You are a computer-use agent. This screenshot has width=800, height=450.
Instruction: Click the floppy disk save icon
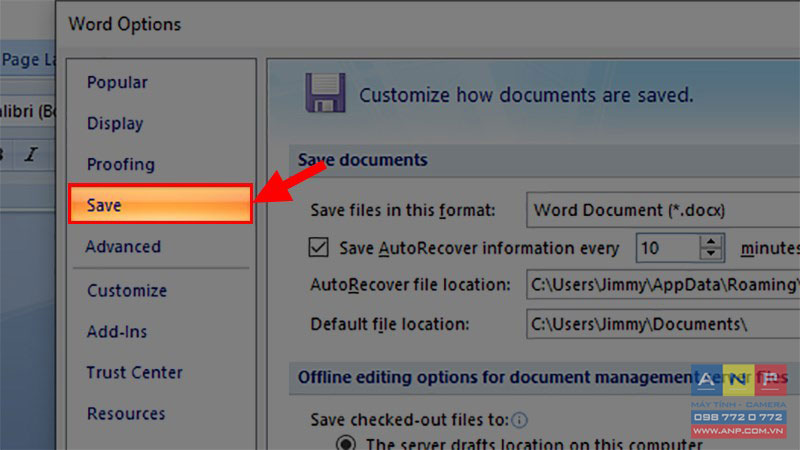(325, 93)
